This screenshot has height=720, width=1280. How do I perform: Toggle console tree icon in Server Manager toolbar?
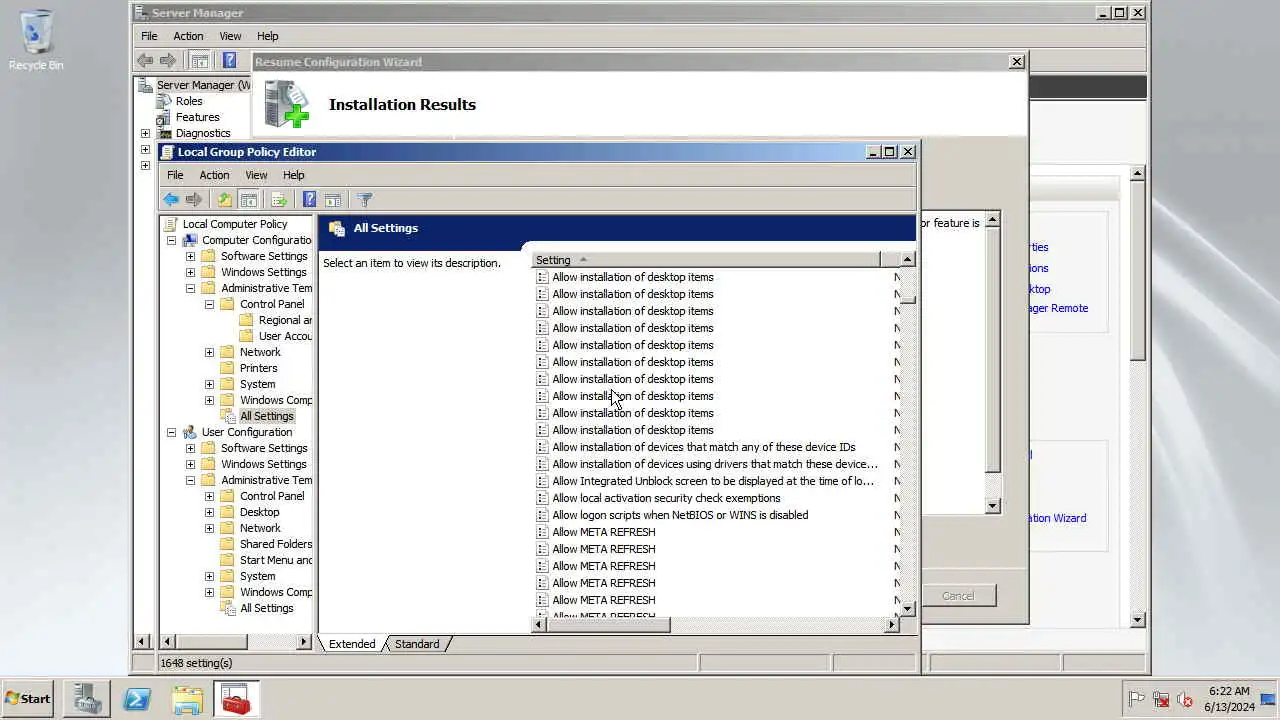(199, 61)
